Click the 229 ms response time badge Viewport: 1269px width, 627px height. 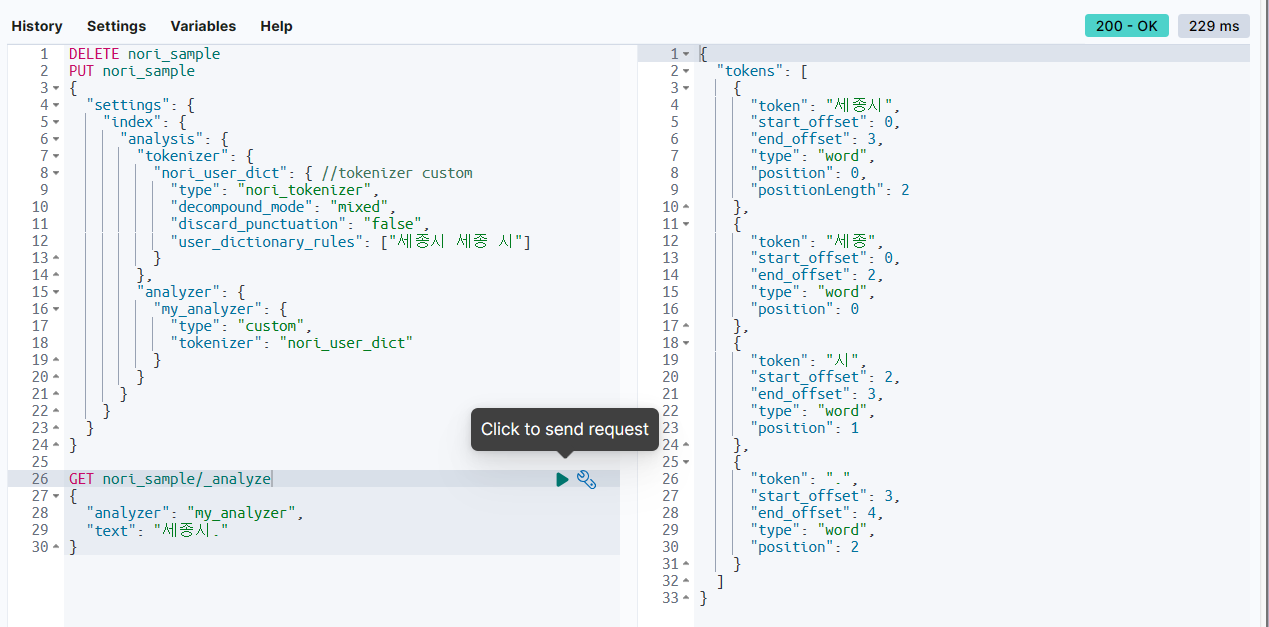(x=1214, y=26)
